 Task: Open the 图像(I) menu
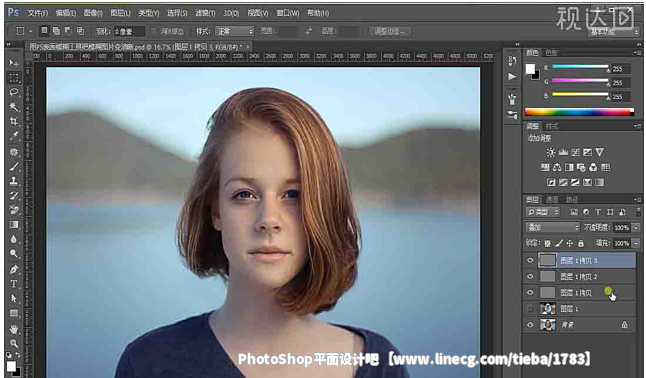point(93,13)
